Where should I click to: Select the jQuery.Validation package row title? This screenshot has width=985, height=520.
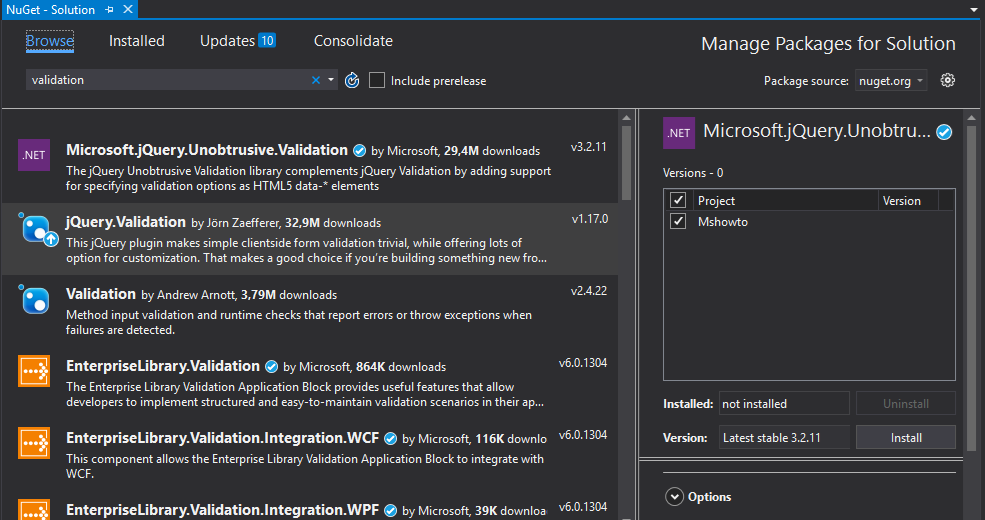(x=126, y=222)
